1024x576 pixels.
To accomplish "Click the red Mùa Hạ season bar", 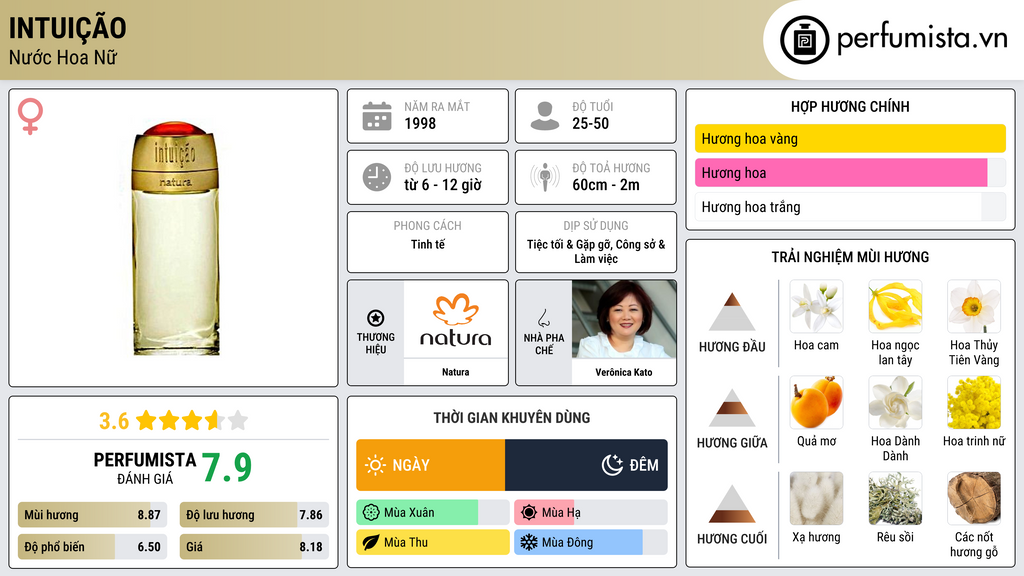I will coord(590,513).
